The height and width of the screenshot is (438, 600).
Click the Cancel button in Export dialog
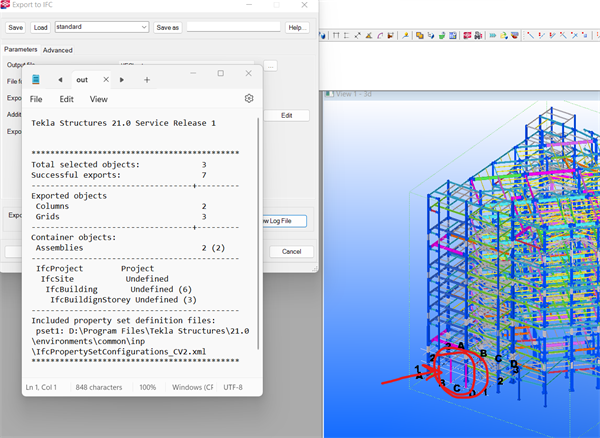tap(291, 251)
